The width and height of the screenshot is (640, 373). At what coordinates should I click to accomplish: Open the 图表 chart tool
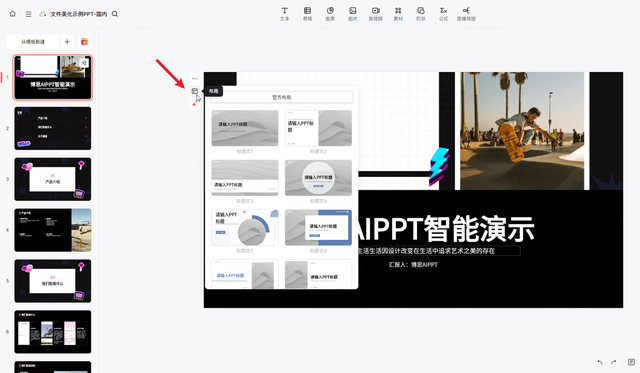330,13
